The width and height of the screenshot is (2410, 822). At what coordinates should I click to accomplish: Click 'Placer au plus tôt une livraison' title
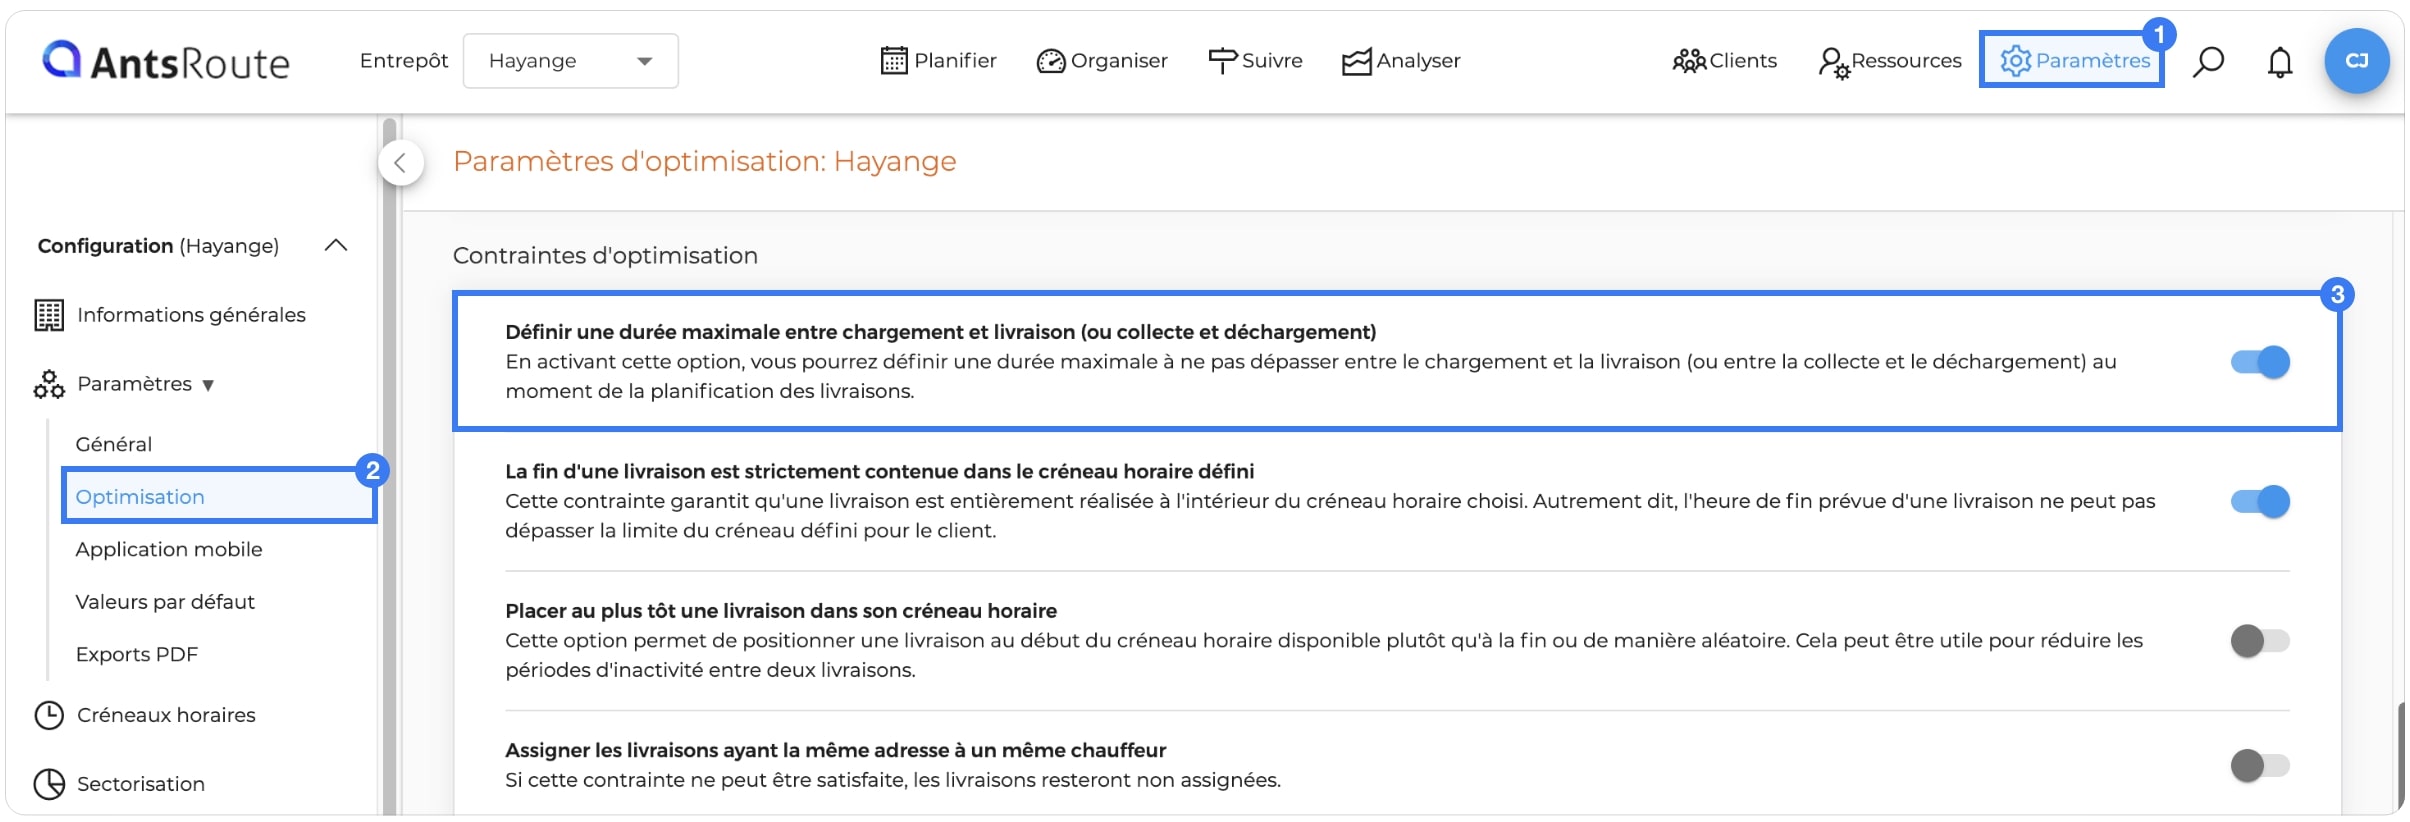point(781,610)
